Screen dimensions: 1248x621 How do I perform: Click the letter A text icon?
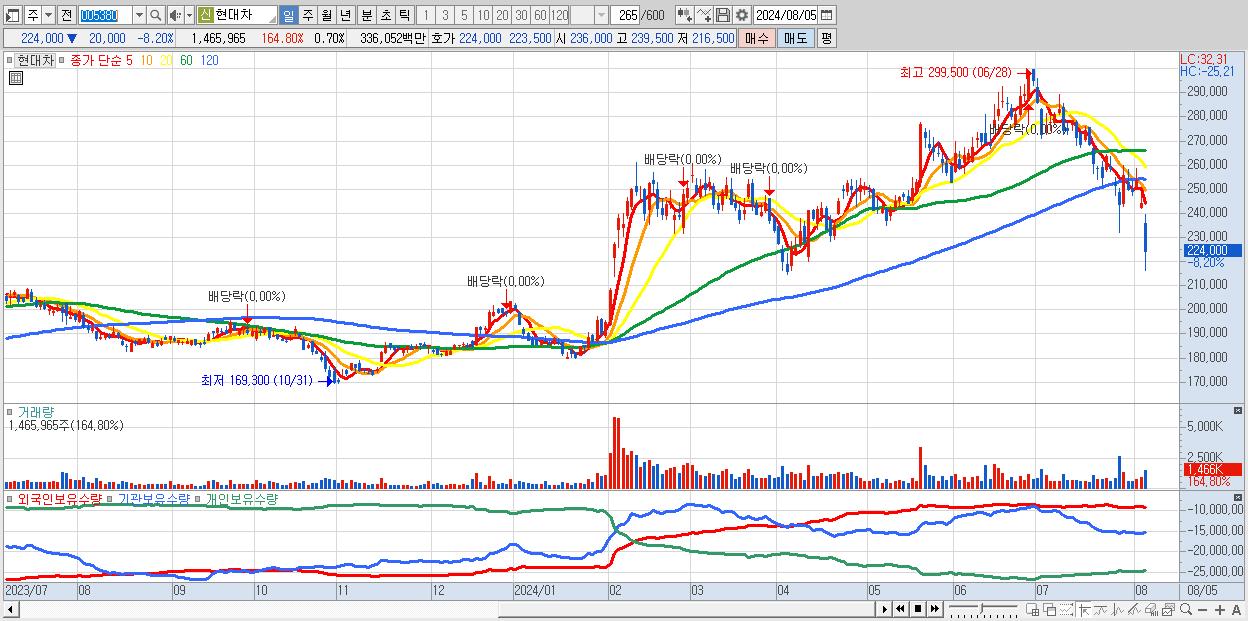[x=1236, y=610]
